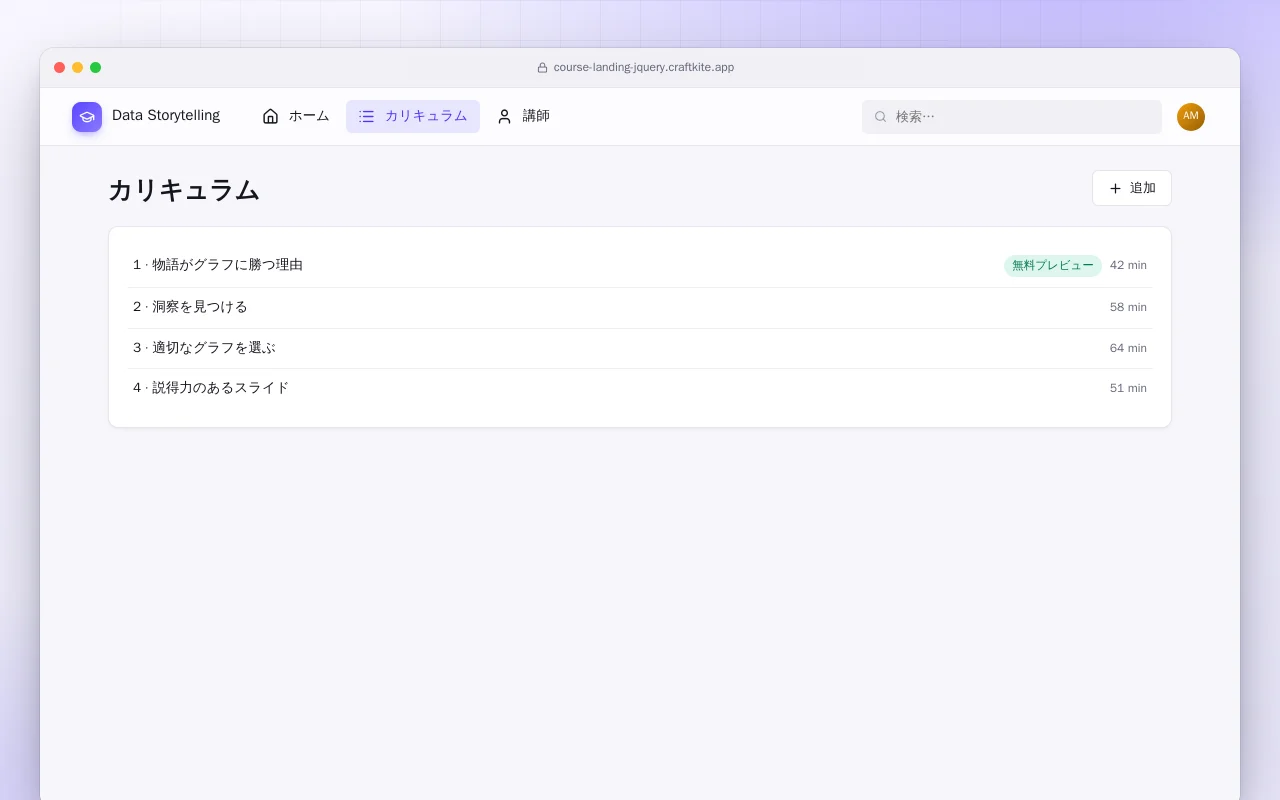Click the green maximize window button
Screen dimensions: 1280x800
click(x=95, y=68)
